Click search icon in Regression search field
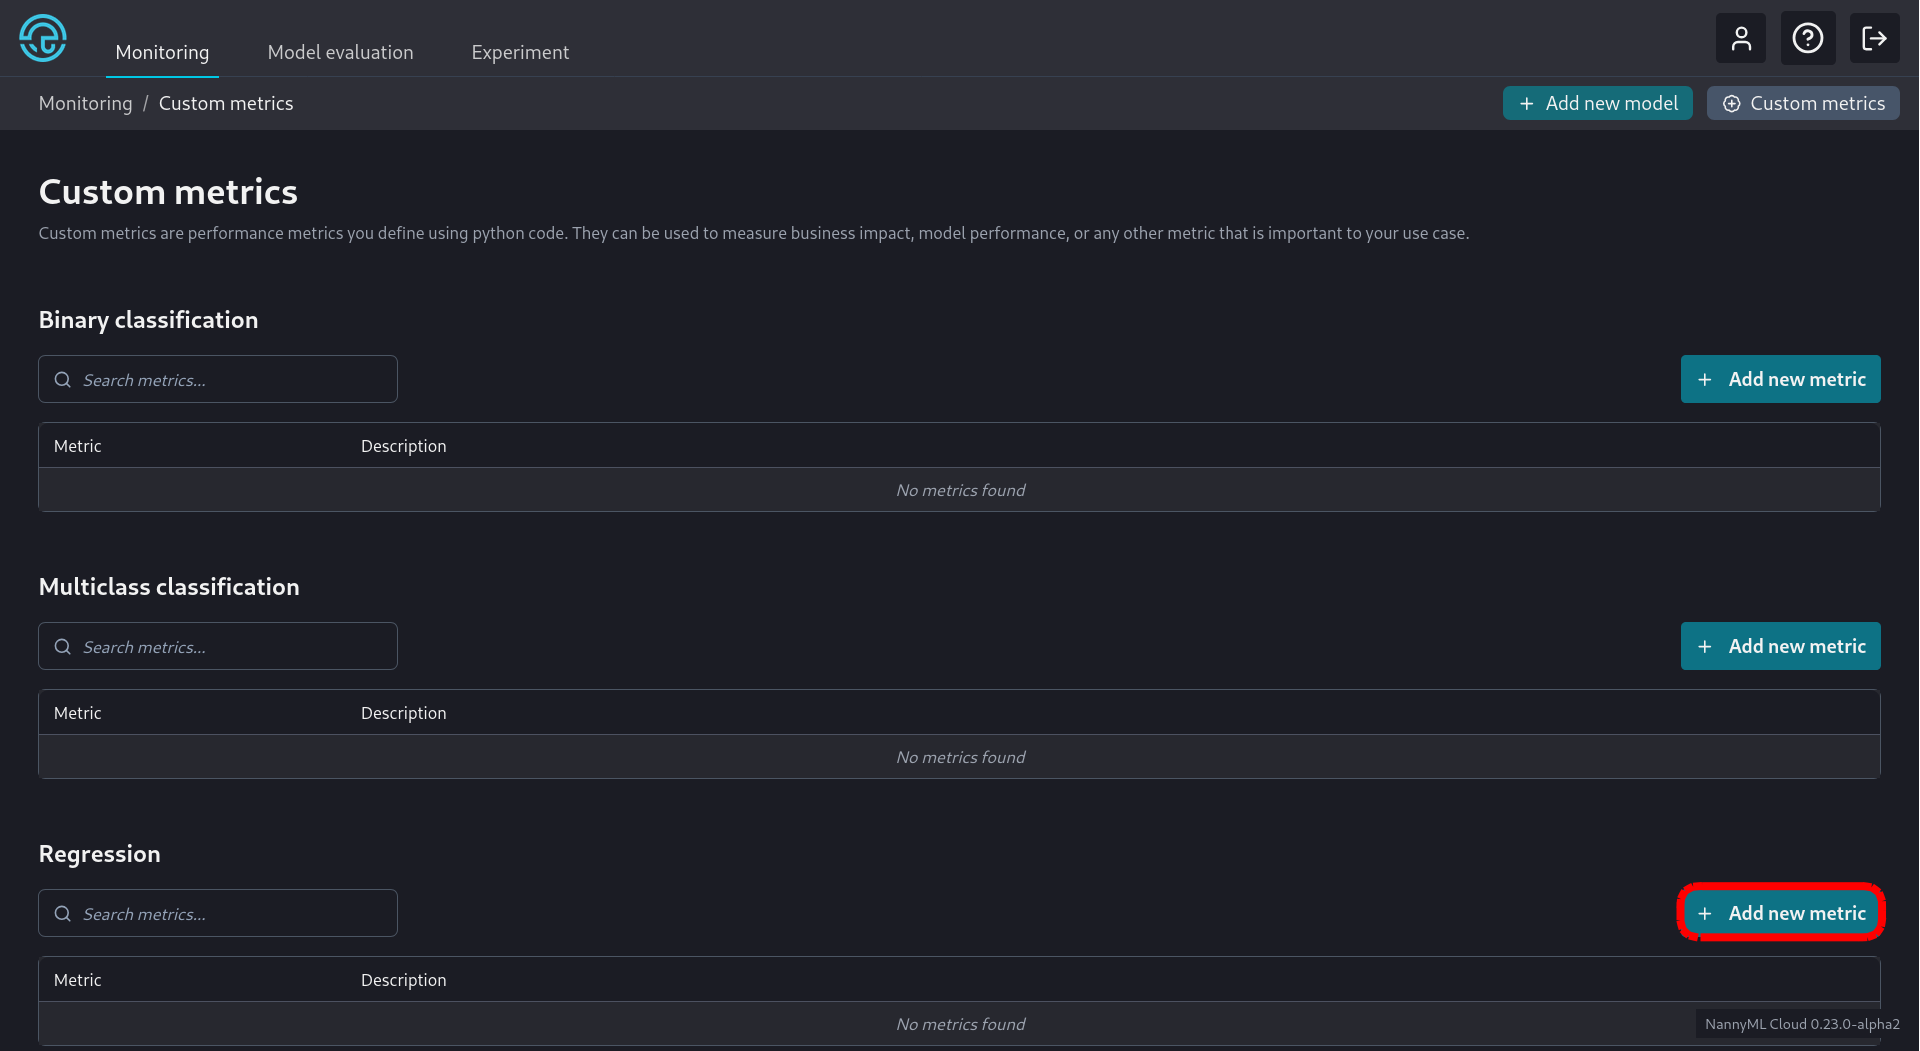 coord(63,914)
